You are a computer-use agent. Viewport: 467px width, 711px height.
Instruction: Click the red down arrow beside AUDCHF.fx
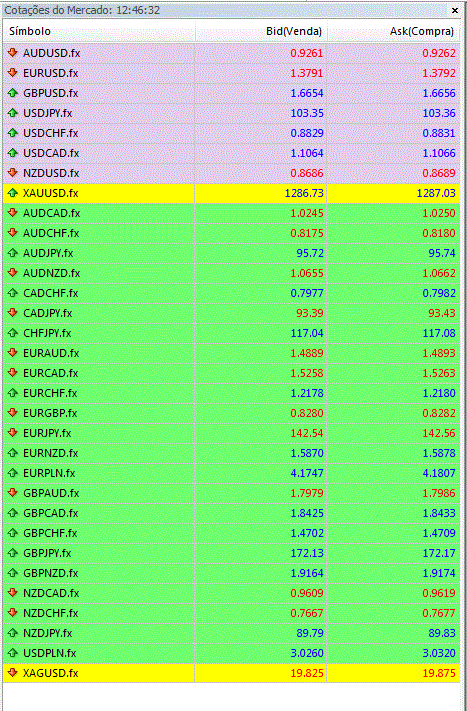(13, 233)
